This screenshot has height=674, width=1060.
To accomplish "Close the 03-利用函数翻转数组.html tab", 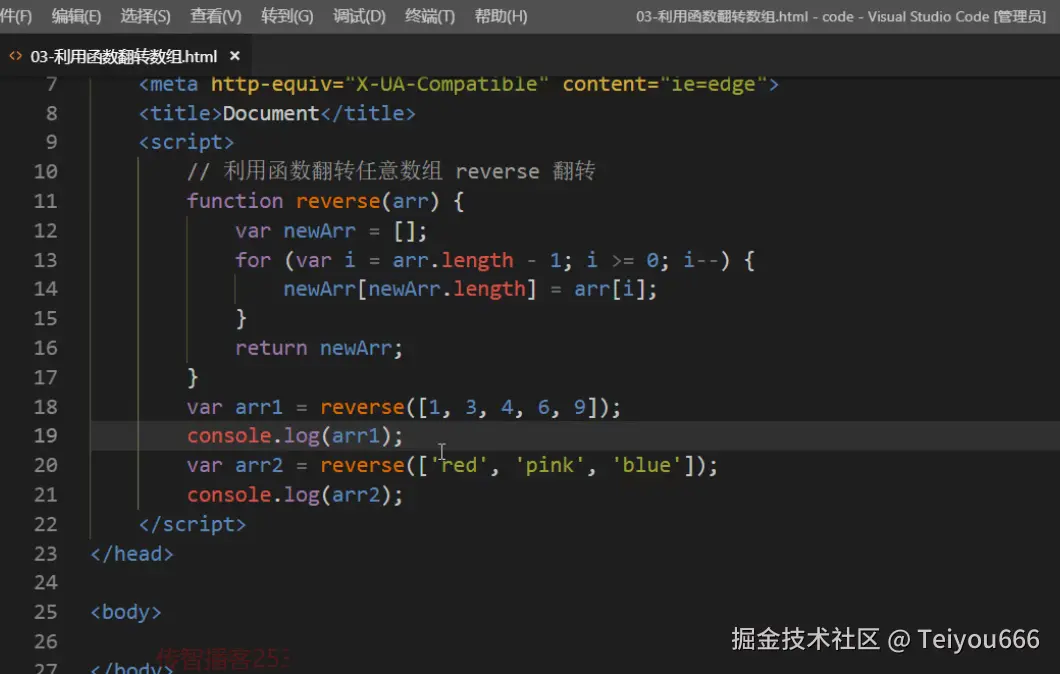I will pyautogui.click(x=235, y=56).
